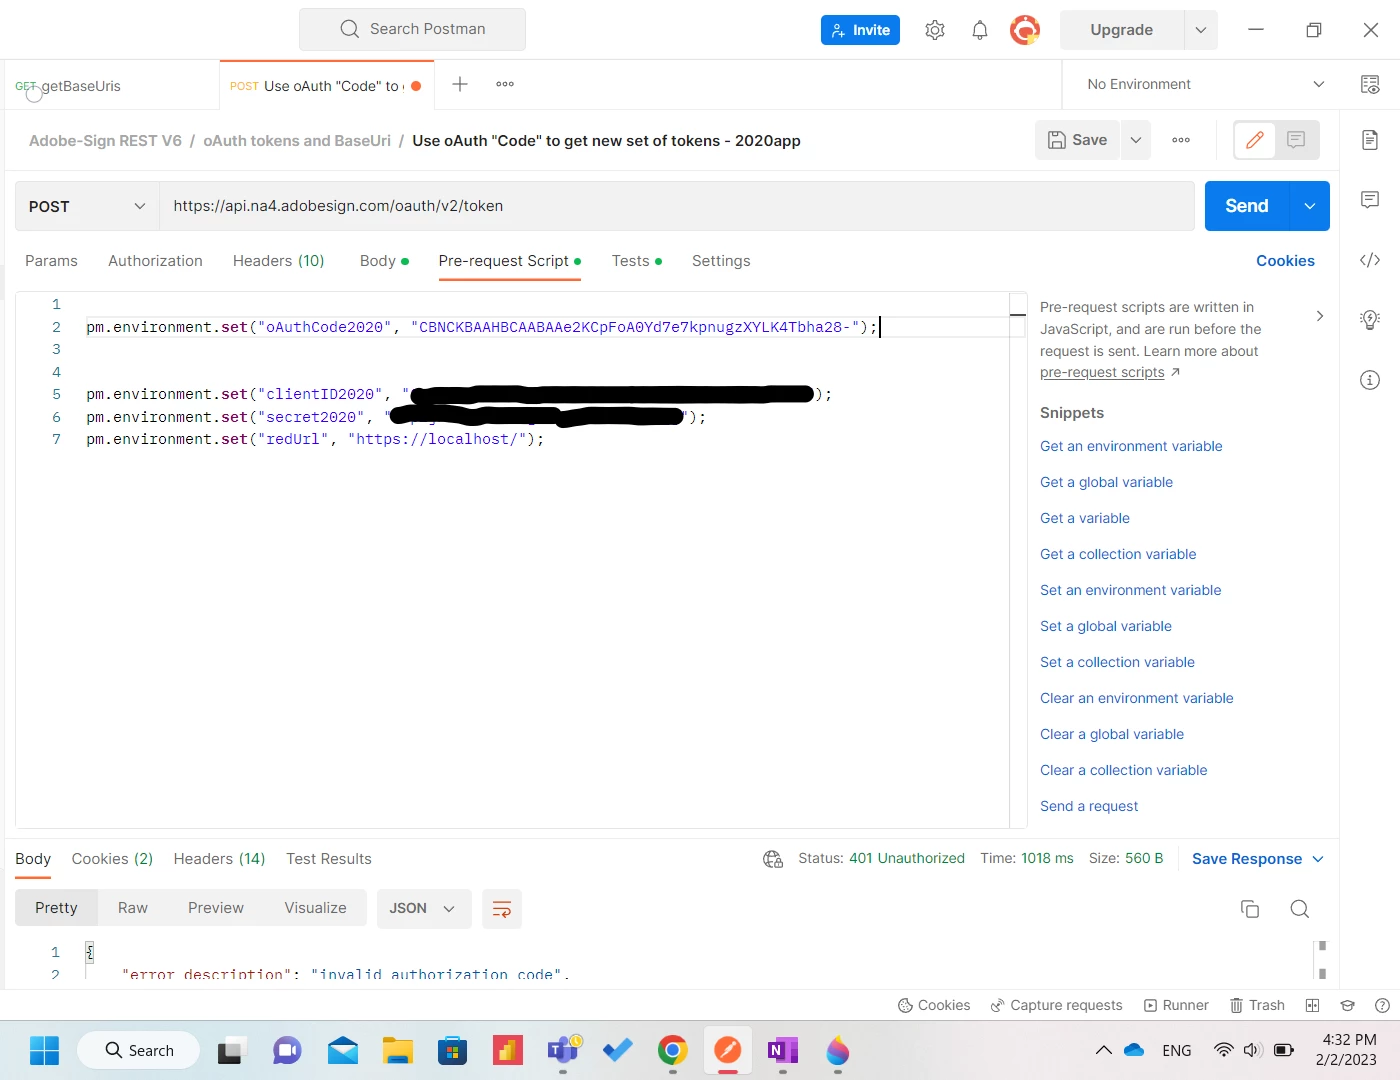The width and height of the screenshot is (1400, 1080).
Task: Expand the Save options dropdown arrow
Action: coord(1136,140)
